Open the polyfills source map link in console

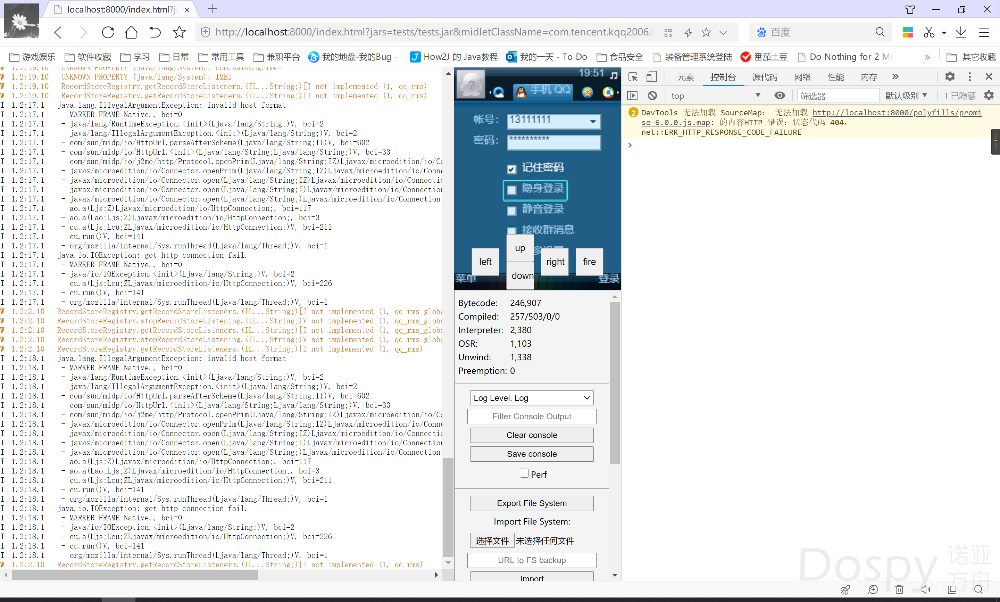click(x=896, y=112)
